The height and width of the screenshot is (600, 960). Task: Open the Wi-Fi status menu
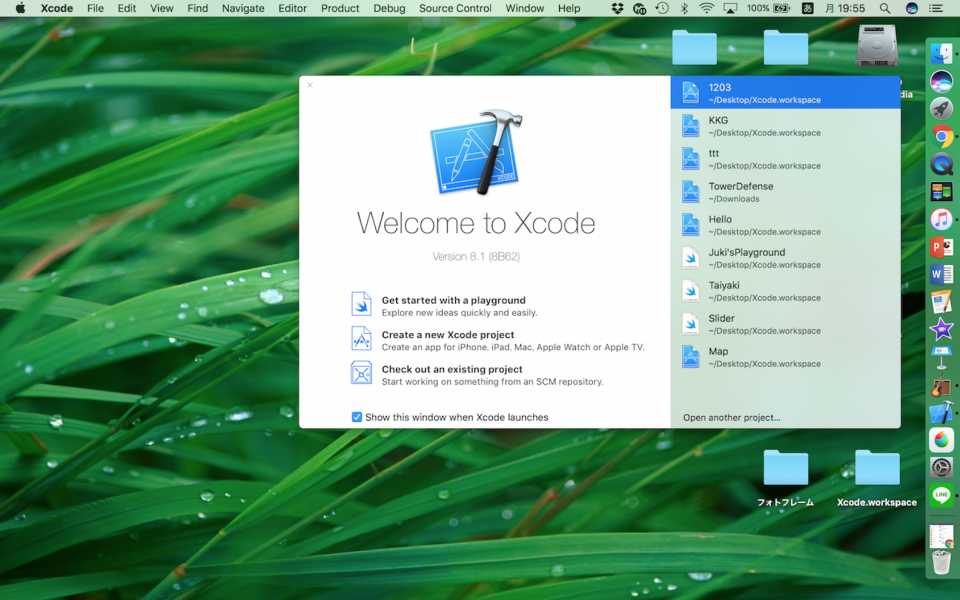[707, 8]
